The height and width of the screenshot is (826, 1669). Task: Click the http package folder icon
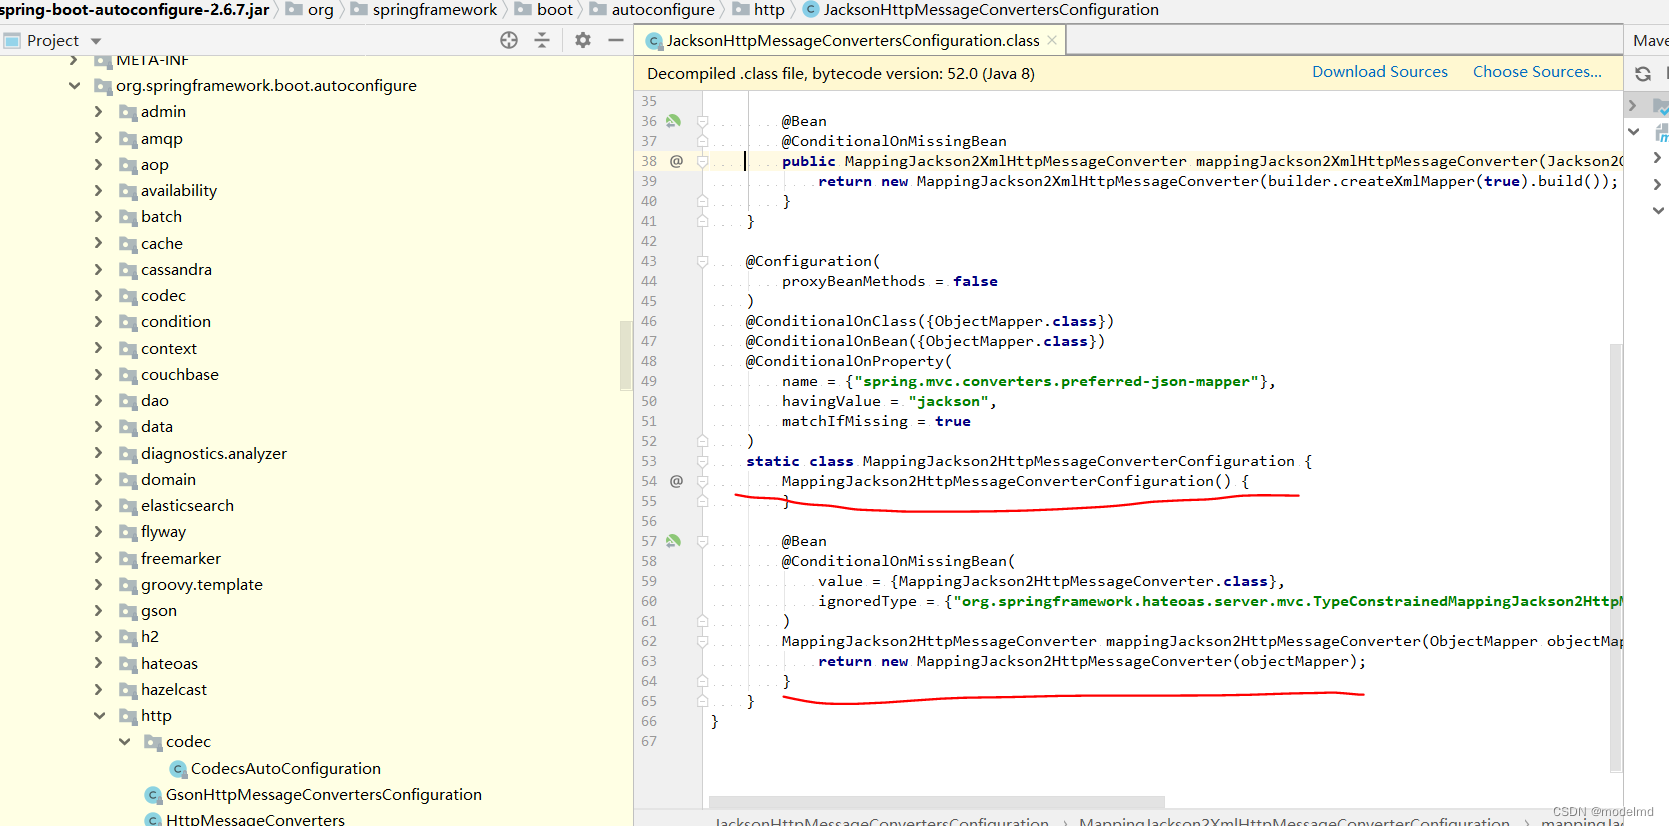[128, 716]
